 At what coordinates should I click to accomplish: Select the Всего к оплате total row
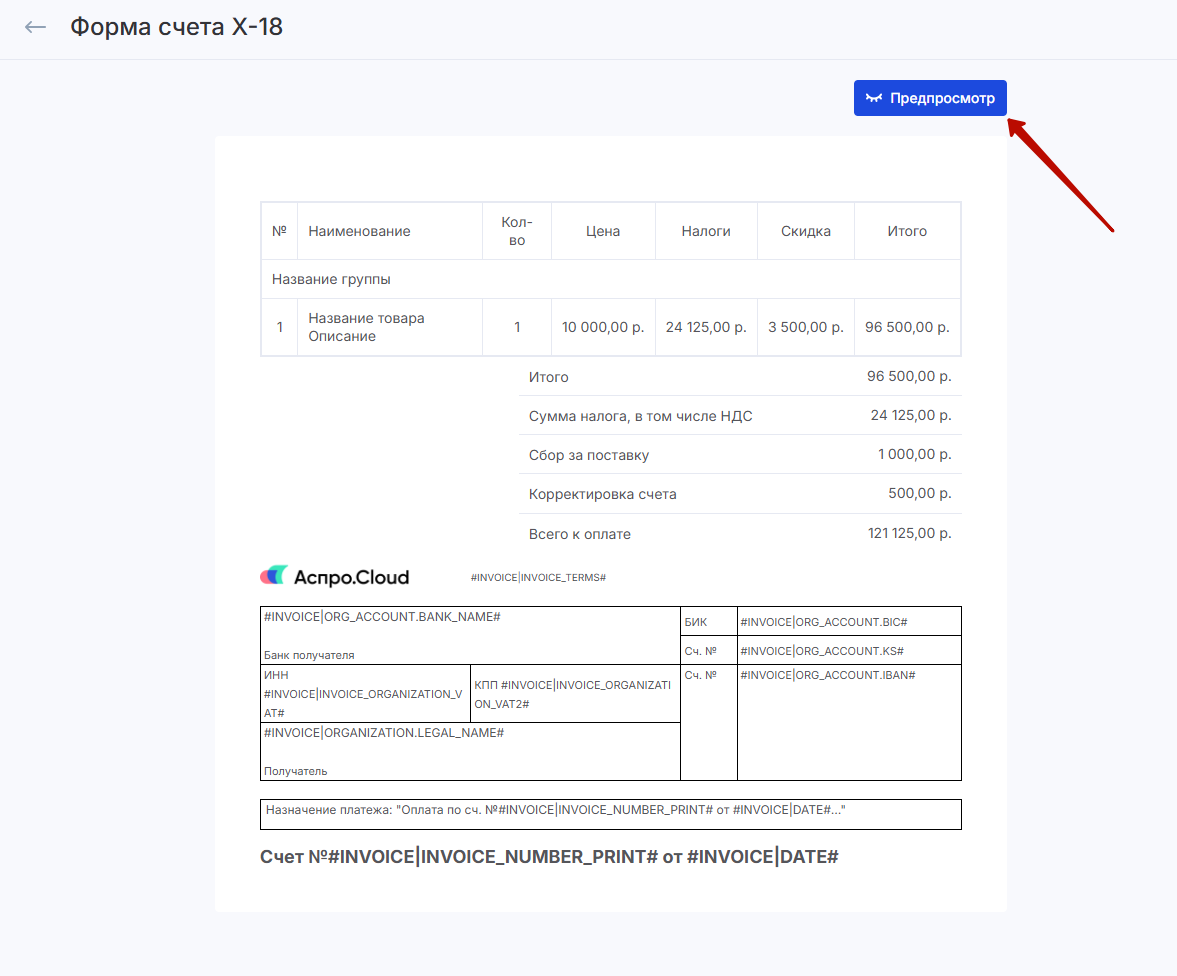click(x=739, y=534)
